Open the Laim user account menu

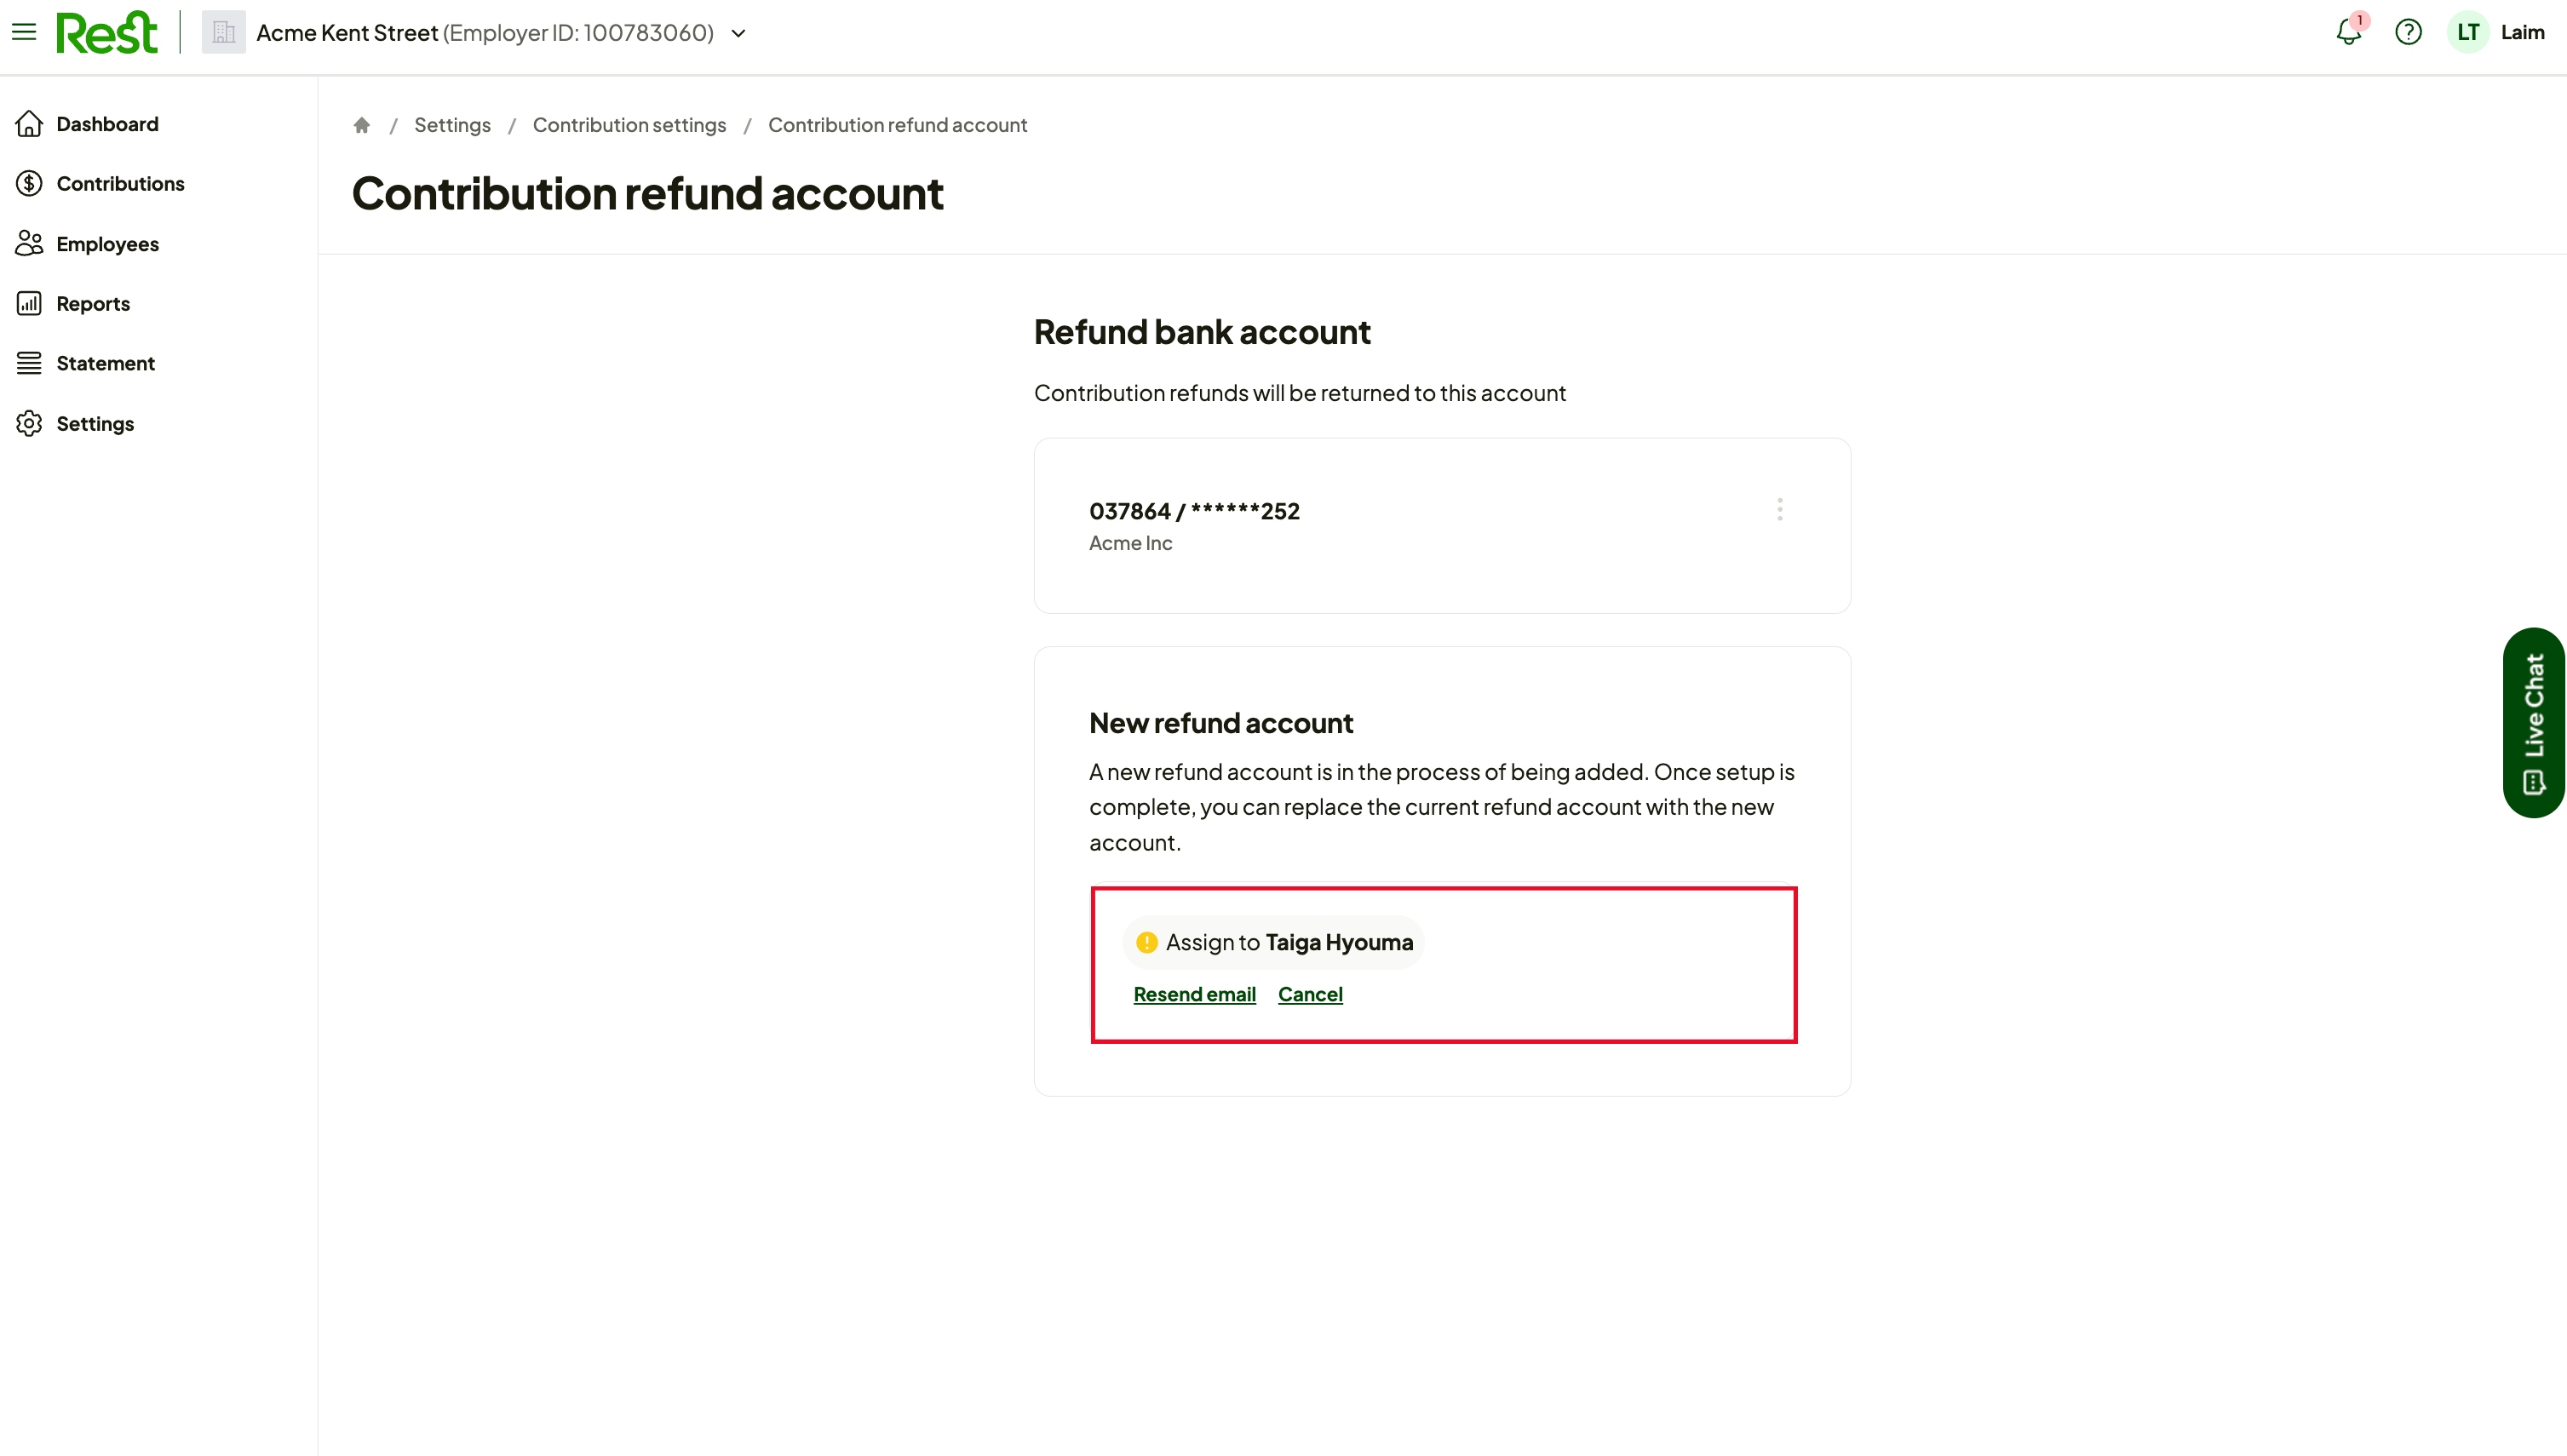pos(2522,32)
